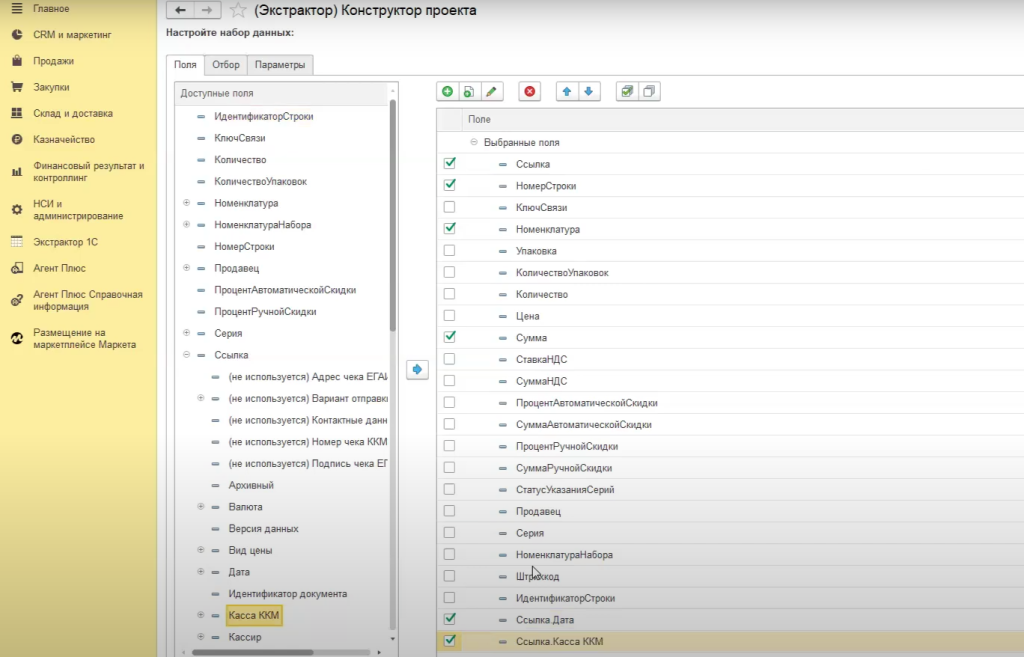This screenshot has width=1024, height=657.
Task: Enable the Цена field checkbox
Action: coord(449,316)
